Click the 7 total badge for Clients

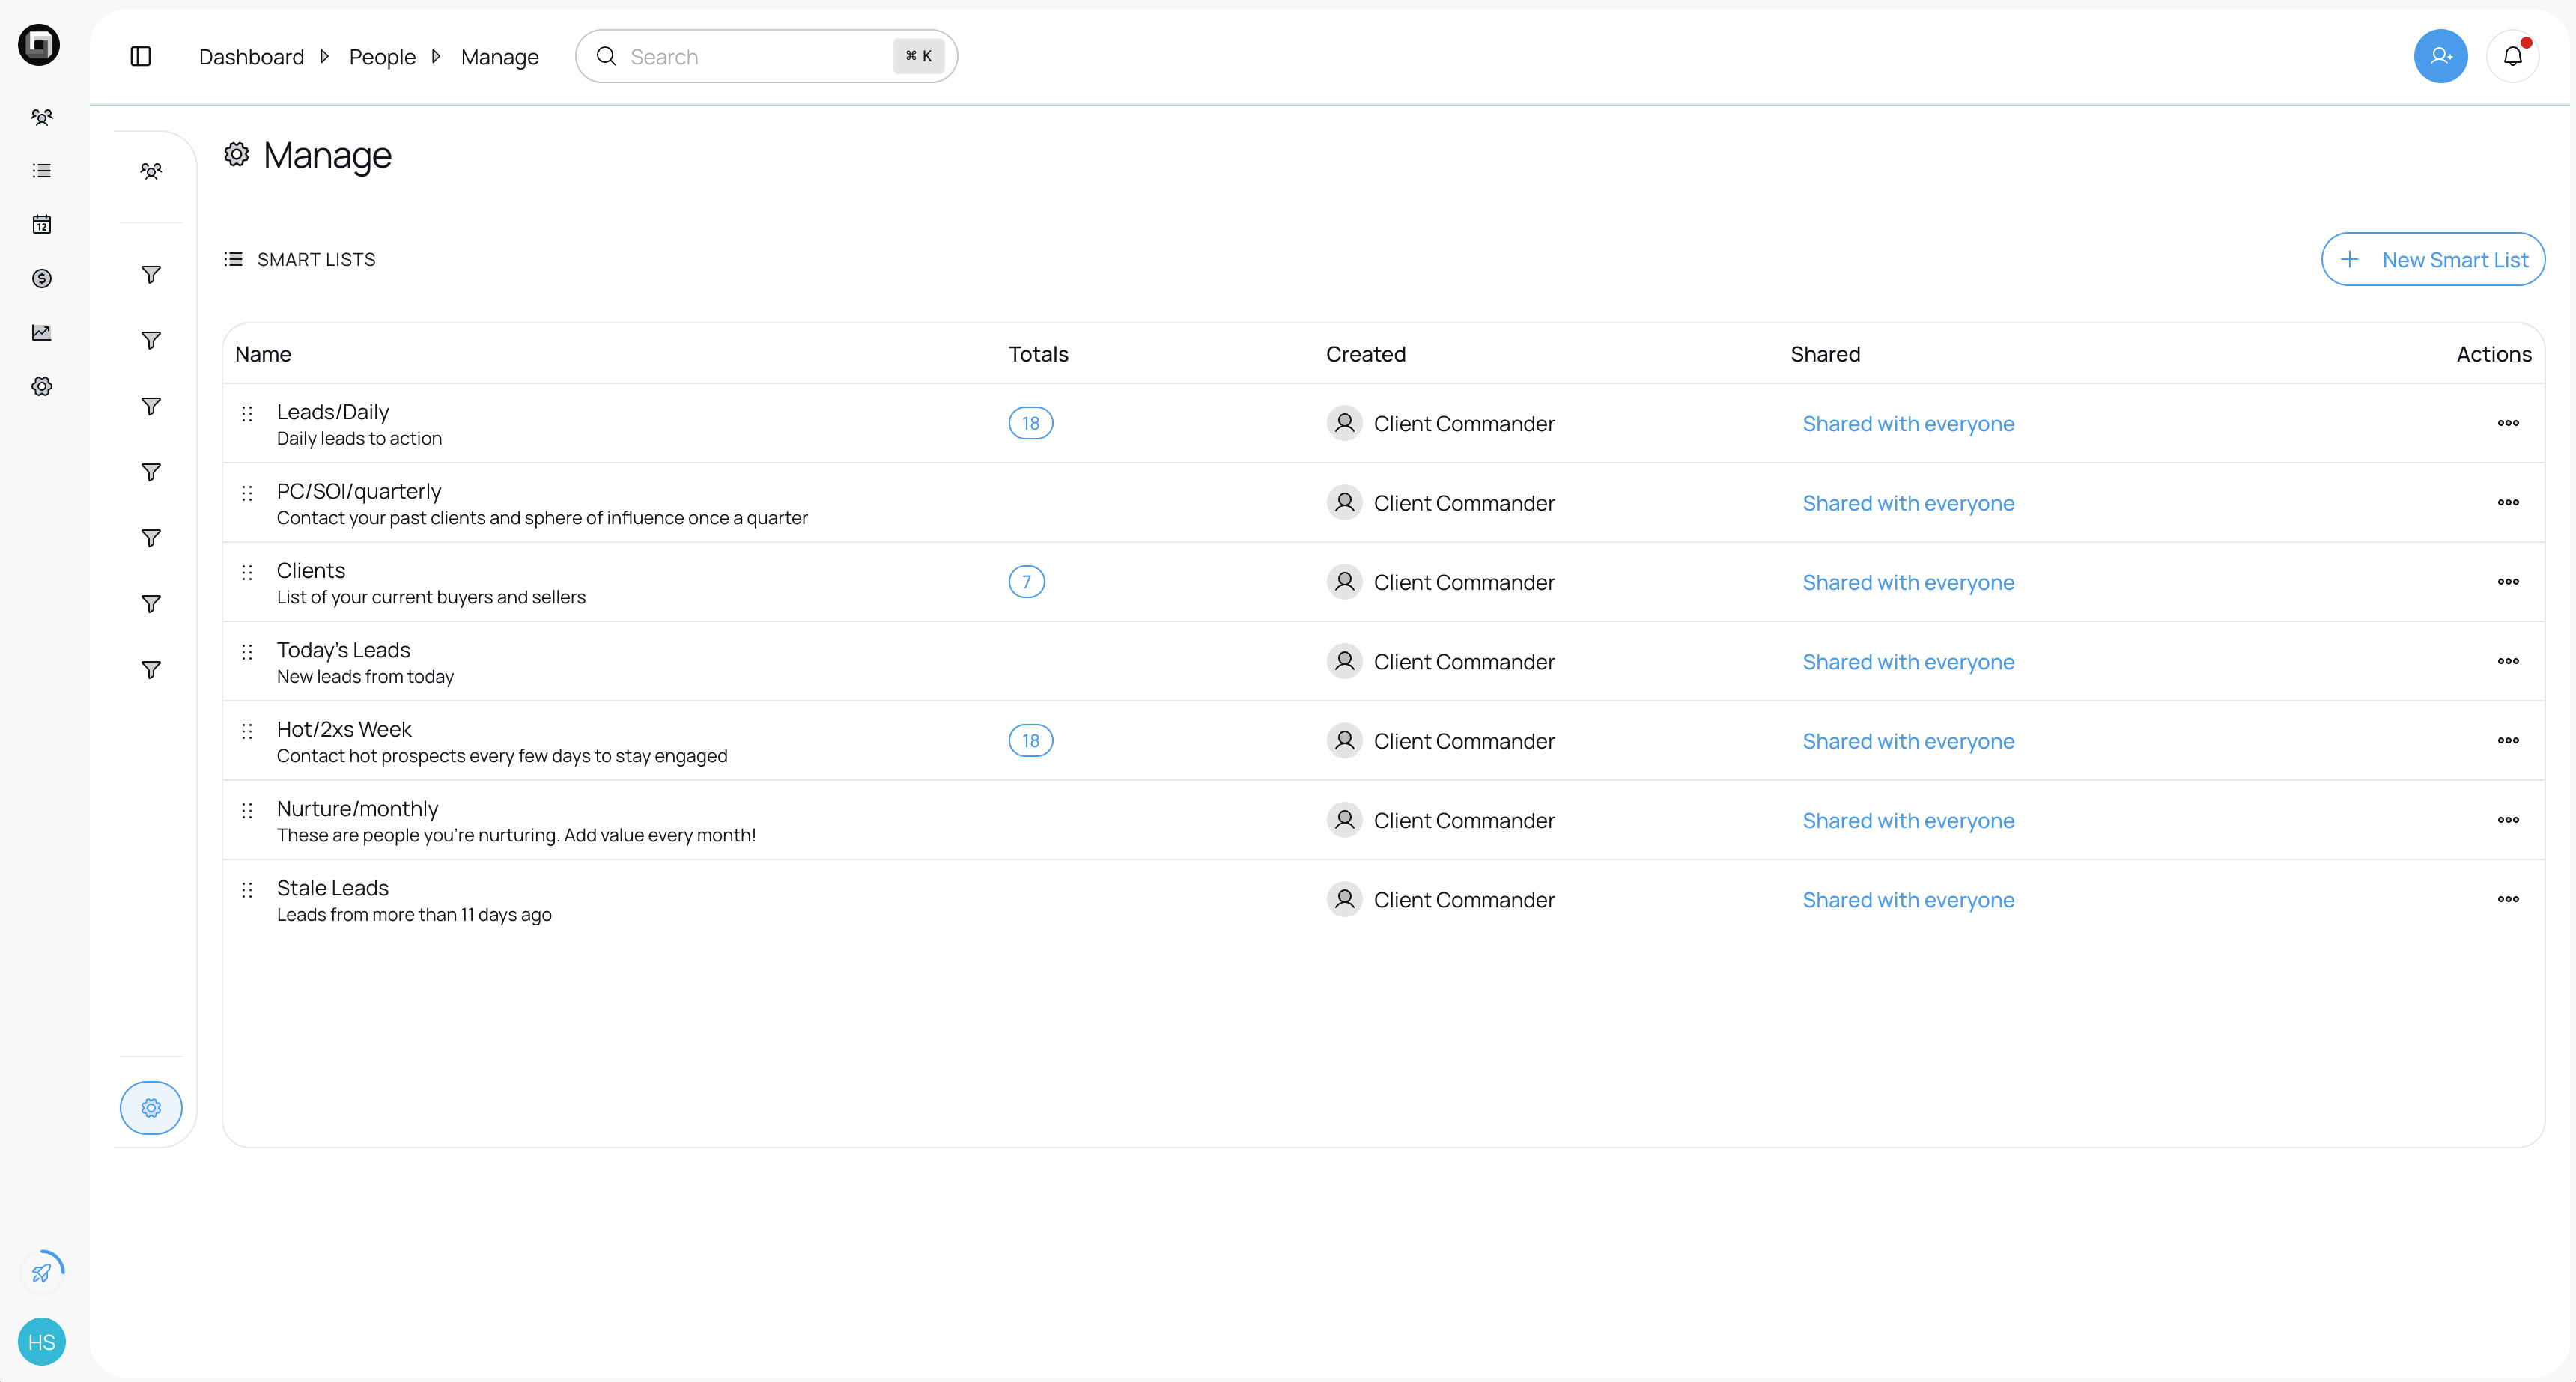[x=1026, y=582]
